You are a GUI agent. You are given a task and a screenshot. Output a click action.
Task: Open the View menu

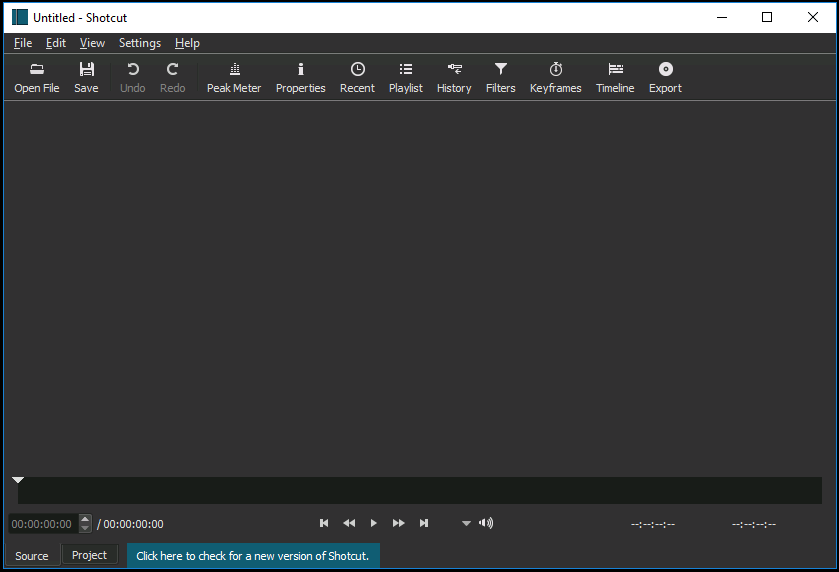coord(92,43)
